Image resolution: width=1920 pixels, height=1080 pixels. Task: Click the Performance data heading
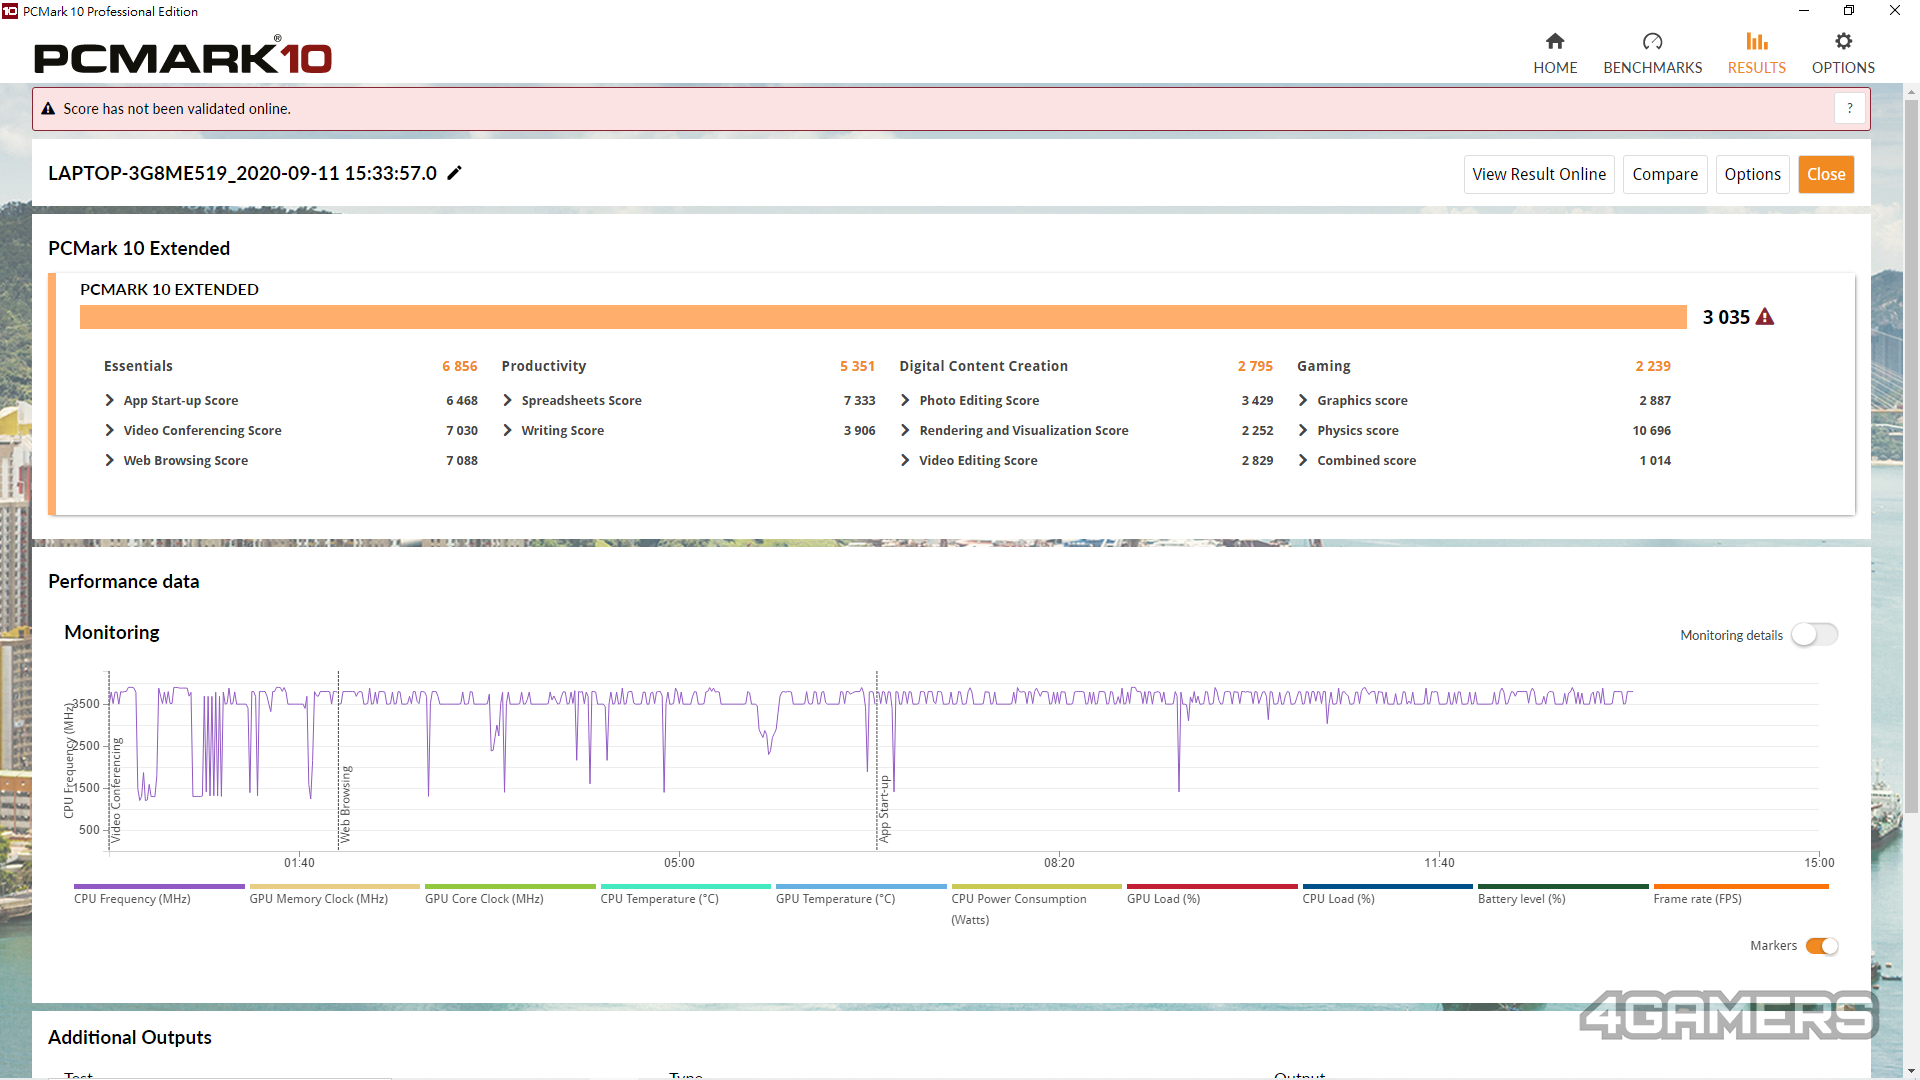pos(124,581)
